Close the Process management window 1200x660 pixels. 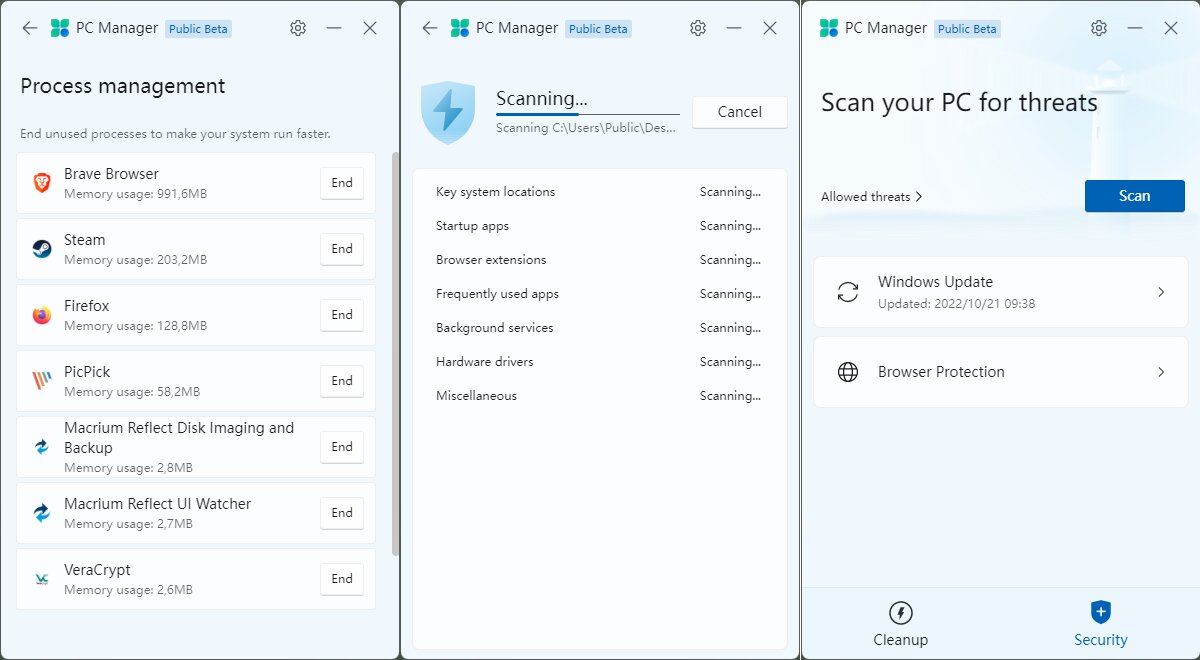pos(370,28)
